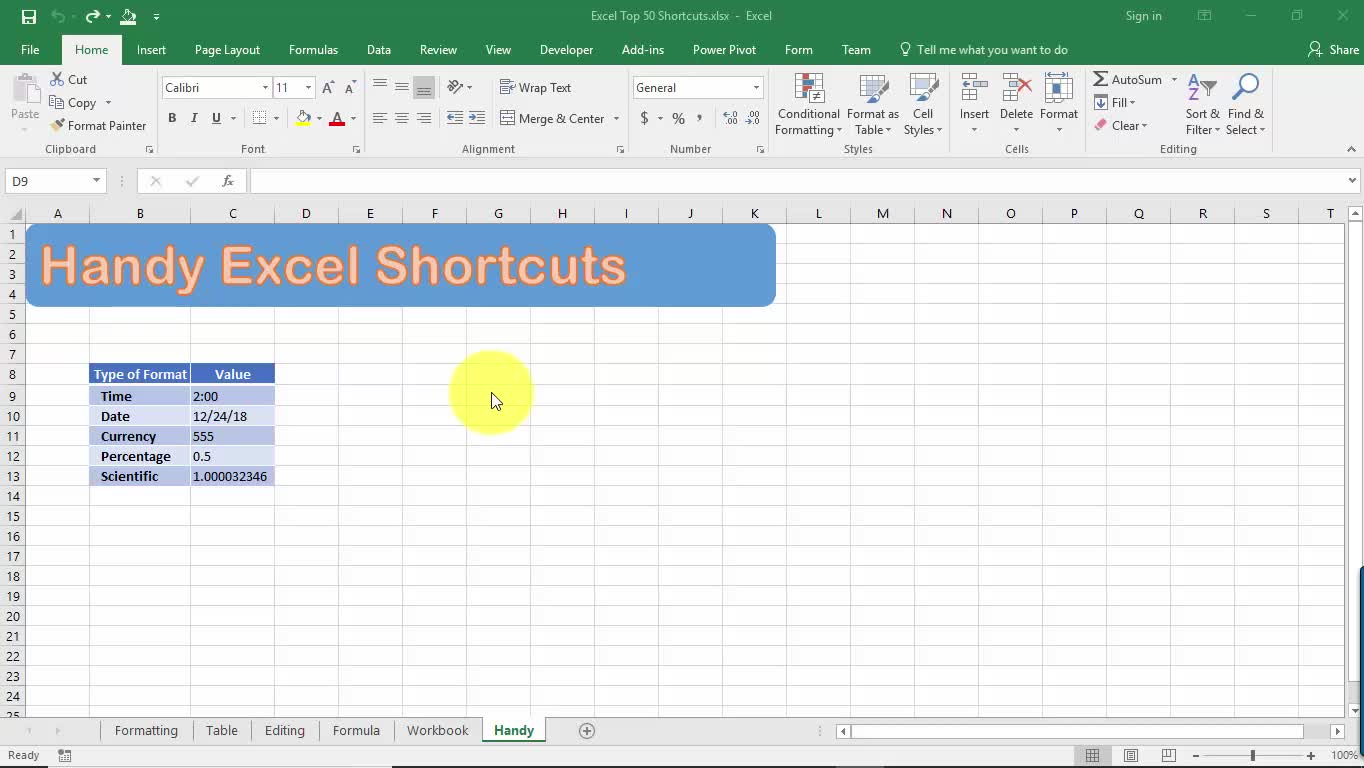Toggle Wrap Text for the cell
This screenshot has width=1364, height=768.
(535, 88)
